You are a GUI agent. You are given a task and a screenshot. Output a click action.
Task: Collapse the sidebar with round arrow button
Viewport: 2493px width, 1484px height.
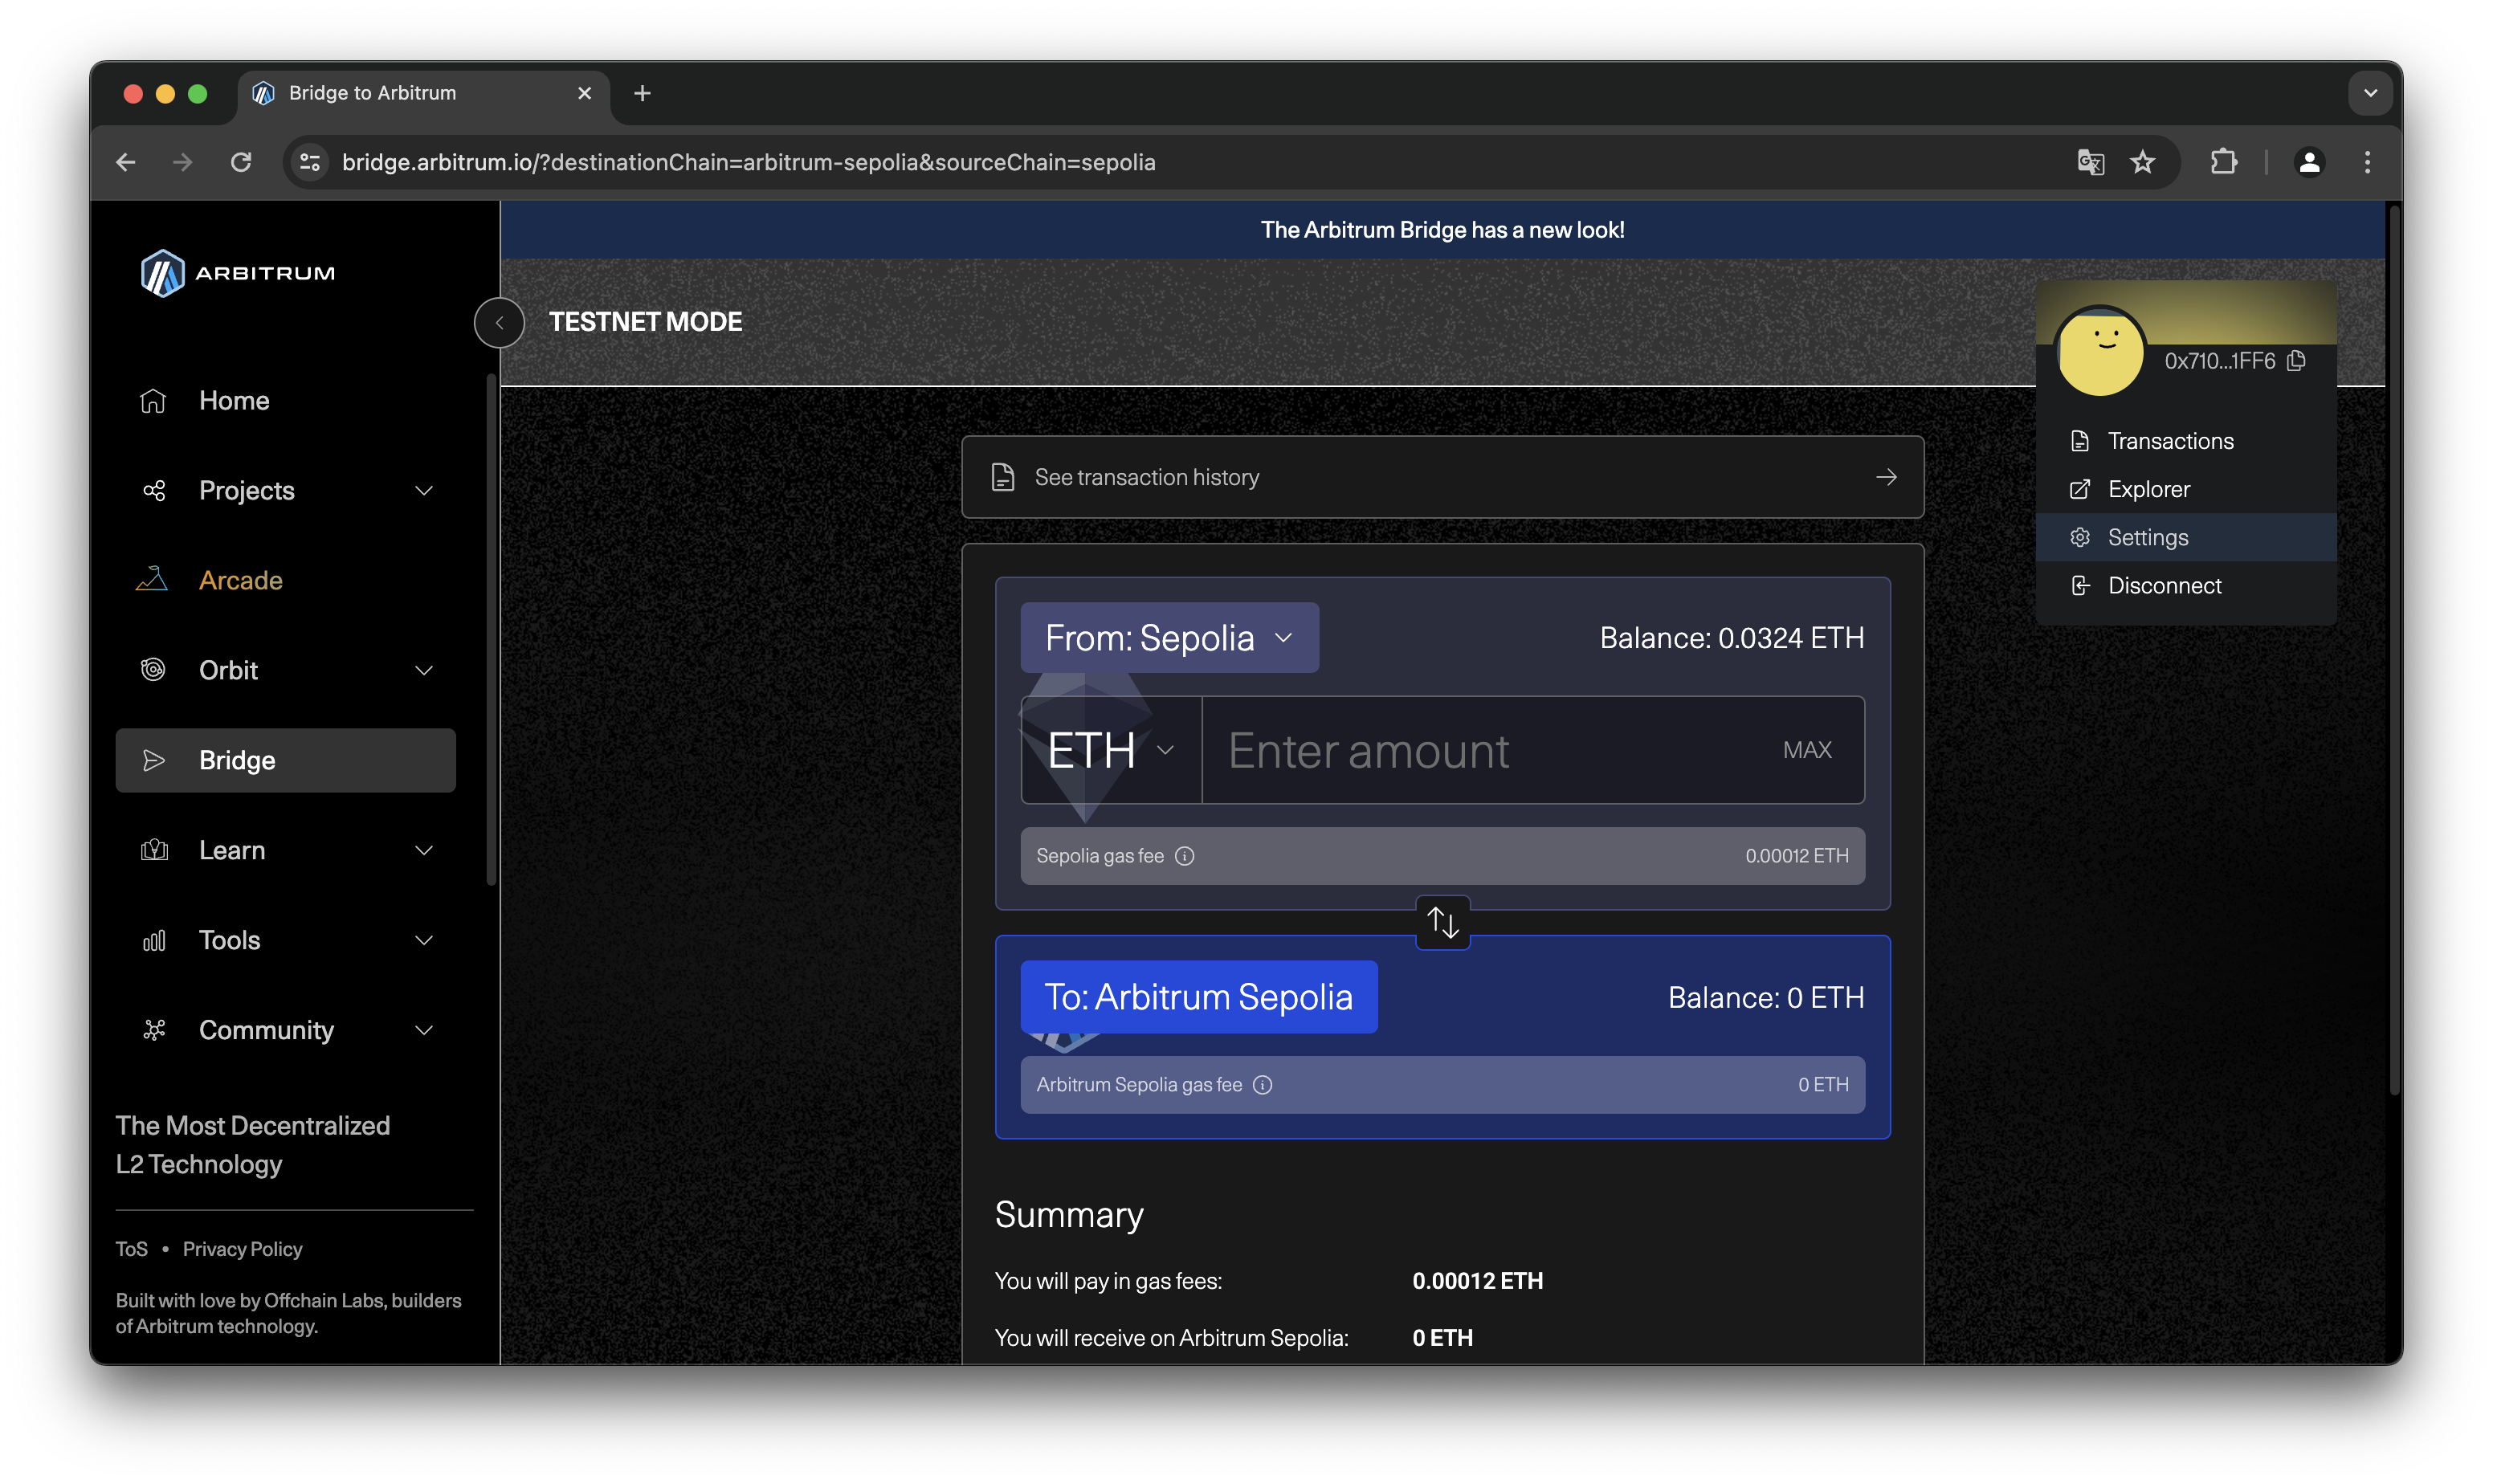click(x=499, y=322)
